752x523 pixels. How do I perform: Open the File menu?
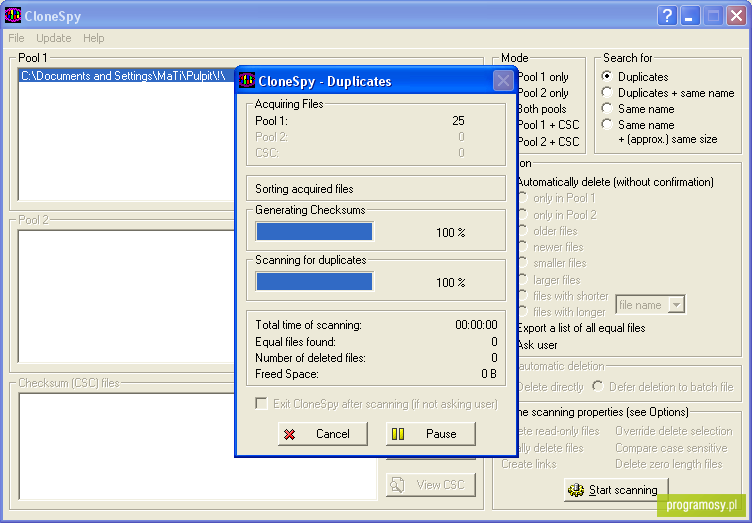pyautogui.click(x=16, y=38)
